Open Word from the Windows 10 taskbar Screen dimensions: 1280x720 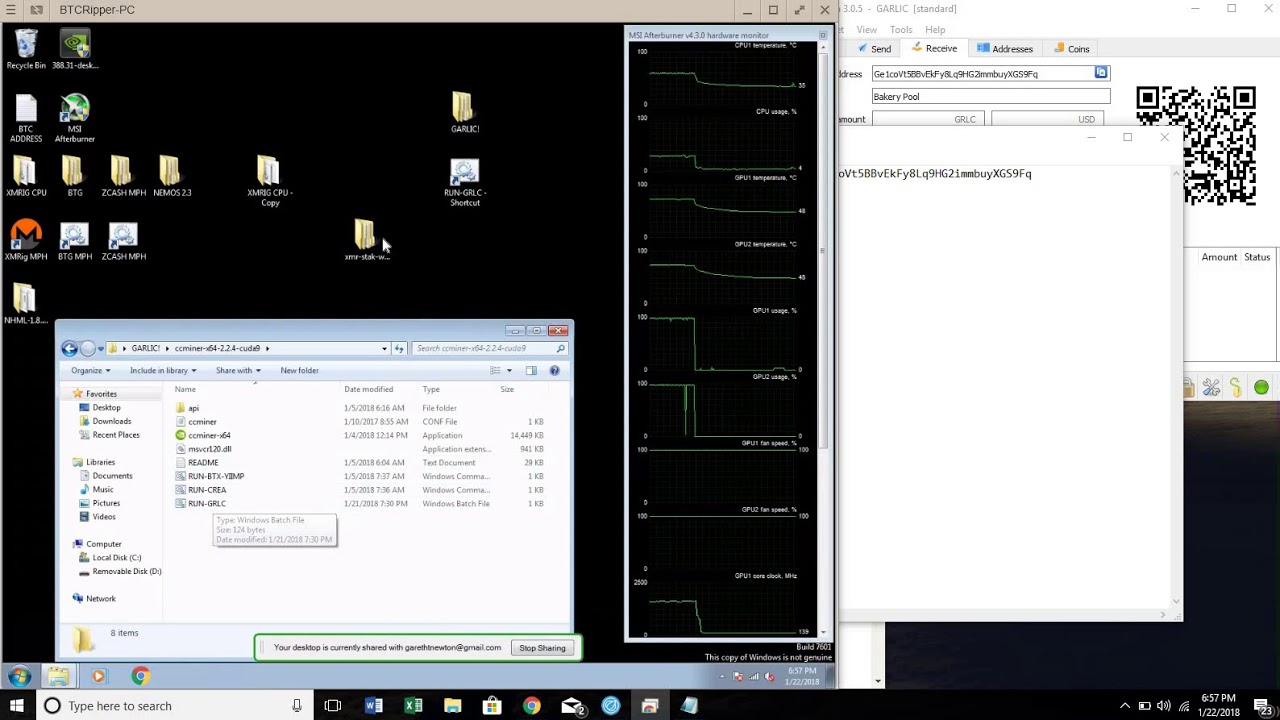click(x=373, y=706)
